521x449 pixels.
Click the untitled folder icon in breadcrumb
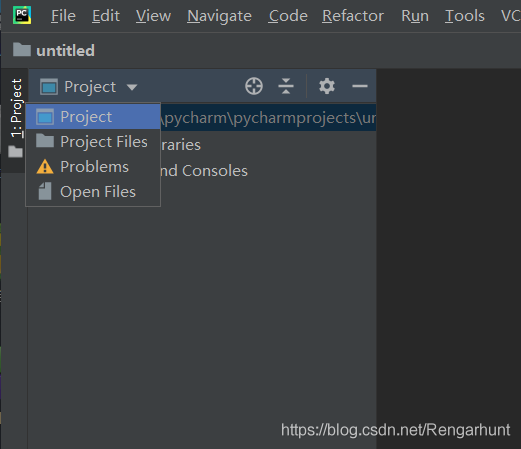(22, 50)
